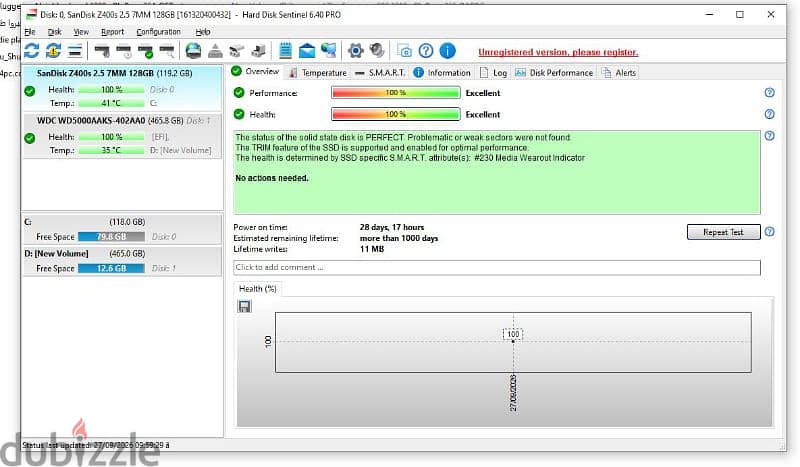Click the network monitors toolbar icon
Viewport: 800px width, 467px height.
329,51
